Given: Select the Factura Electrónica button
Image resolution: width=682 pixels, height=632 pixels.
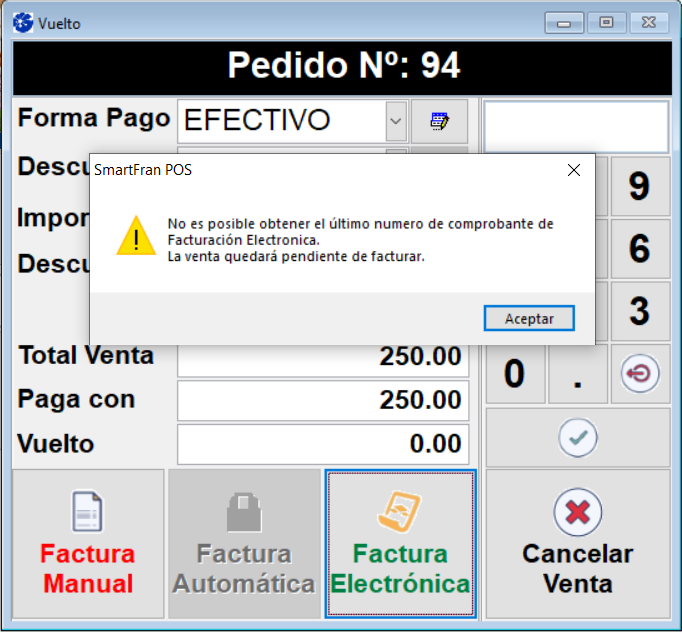Looking at the screenshot, I should coord(400,544).
